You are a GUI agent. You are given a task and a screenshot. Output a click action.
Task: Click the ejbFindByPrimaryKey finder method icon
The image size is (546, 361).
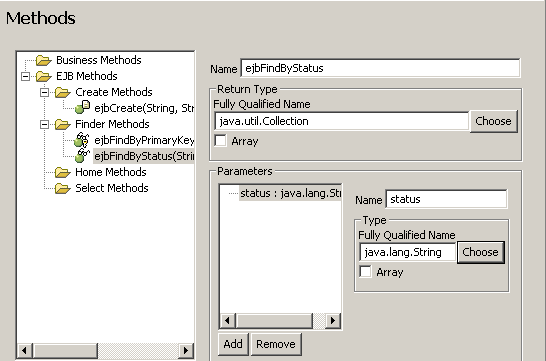coord(82,140)
